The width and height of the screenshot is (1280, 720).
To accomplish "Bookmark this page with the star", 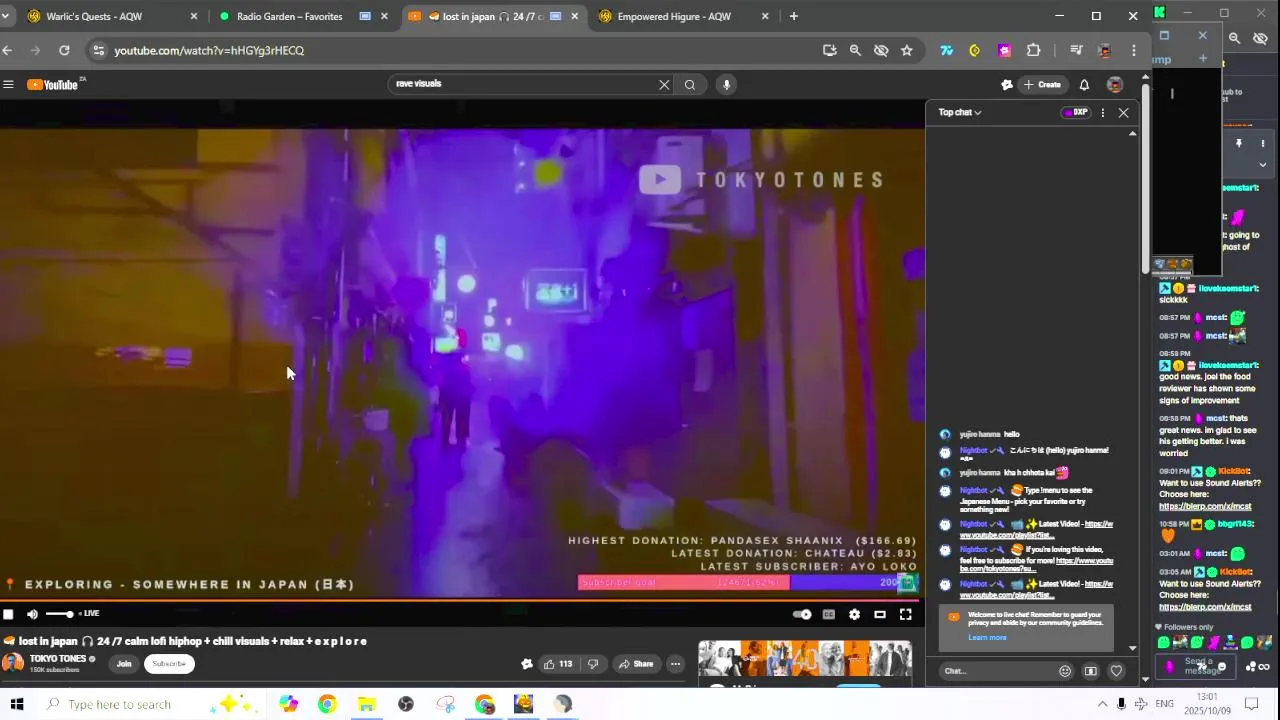I will (907, 50).
